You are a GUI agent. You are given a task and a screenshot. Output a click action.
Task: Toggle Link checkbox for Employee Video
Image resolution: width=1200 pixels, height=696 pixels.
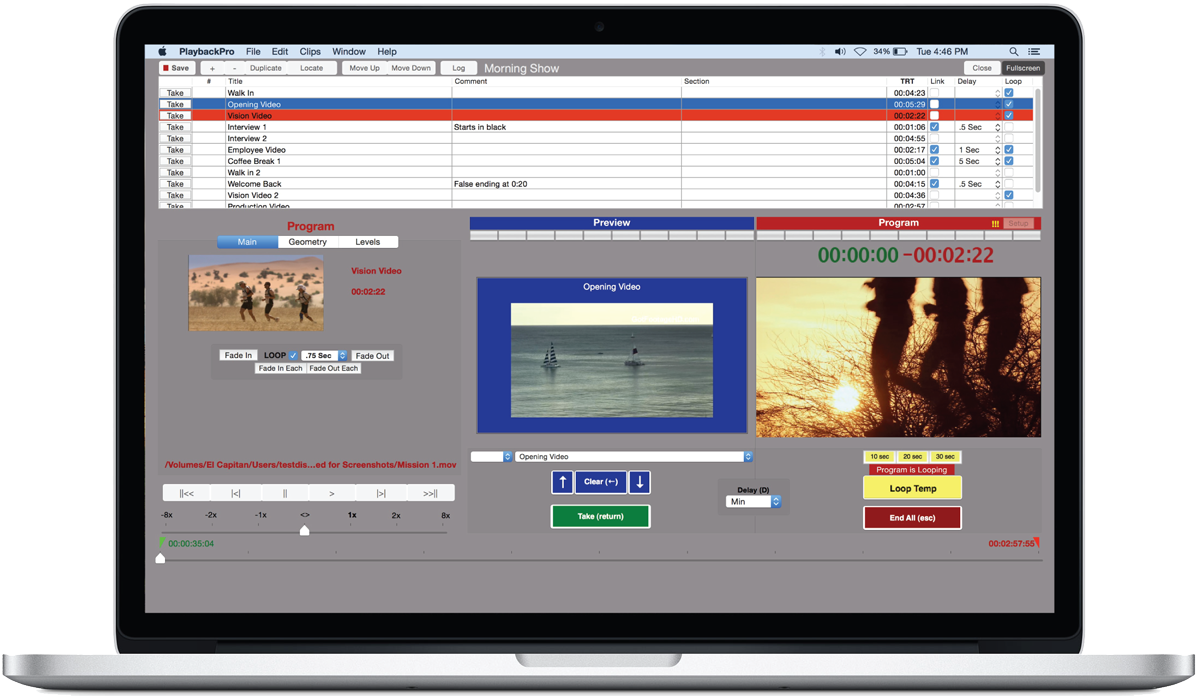coord(934,150)
